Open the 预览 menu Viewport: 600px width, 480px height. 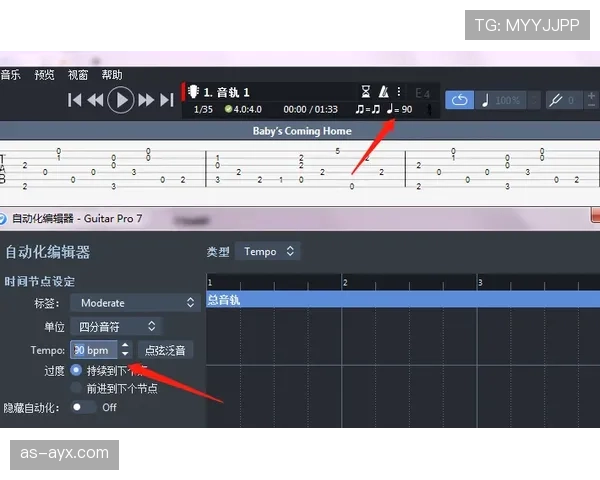[x=44, y=75]
